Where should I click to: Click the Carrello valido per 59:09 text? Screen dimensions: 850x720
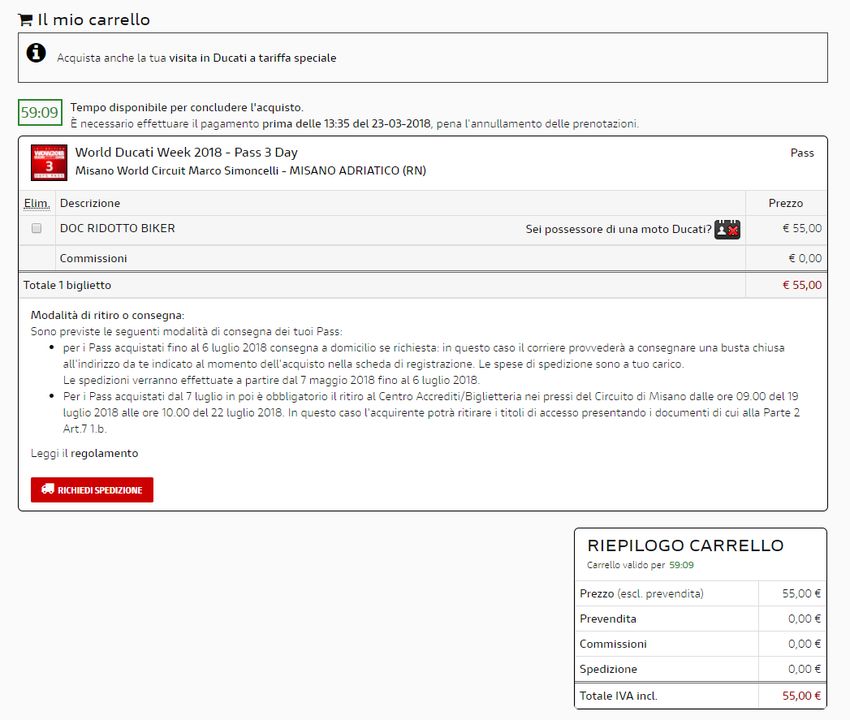tap(640, 565)
